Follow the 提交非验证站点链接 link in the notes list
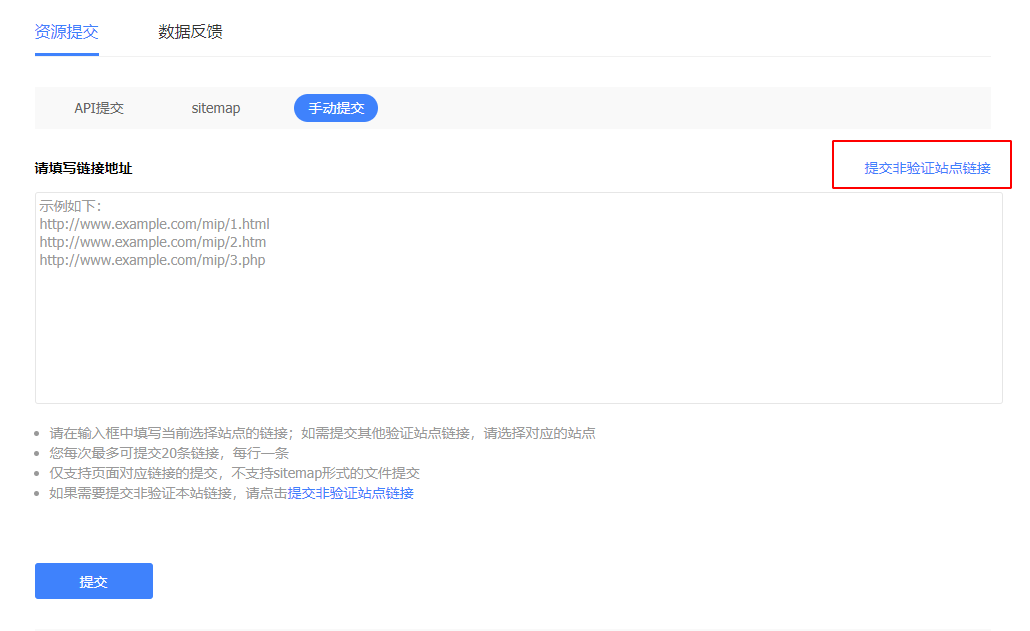This screenshot has width=1030, height=631. click(x=350, y=493)
